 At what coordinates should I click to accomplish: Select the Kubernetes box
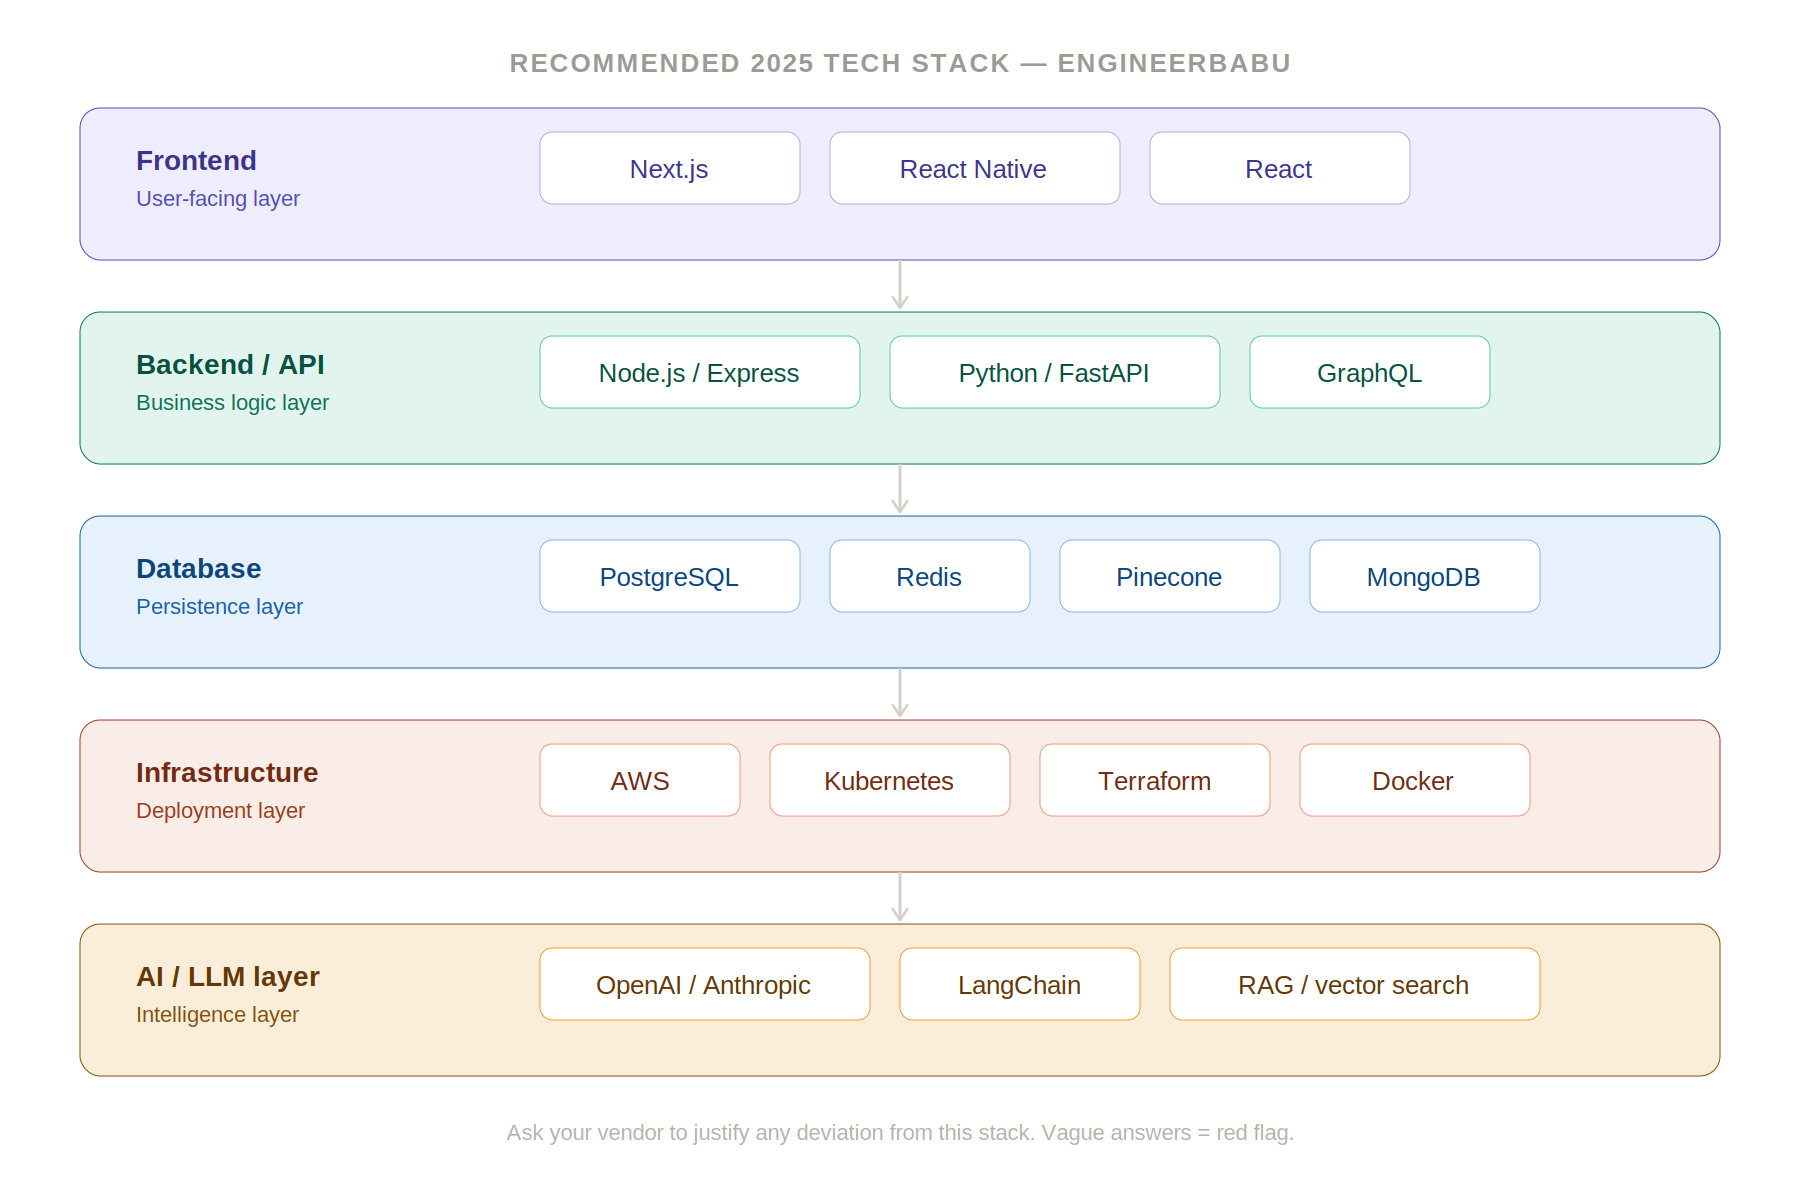(890, 780)
